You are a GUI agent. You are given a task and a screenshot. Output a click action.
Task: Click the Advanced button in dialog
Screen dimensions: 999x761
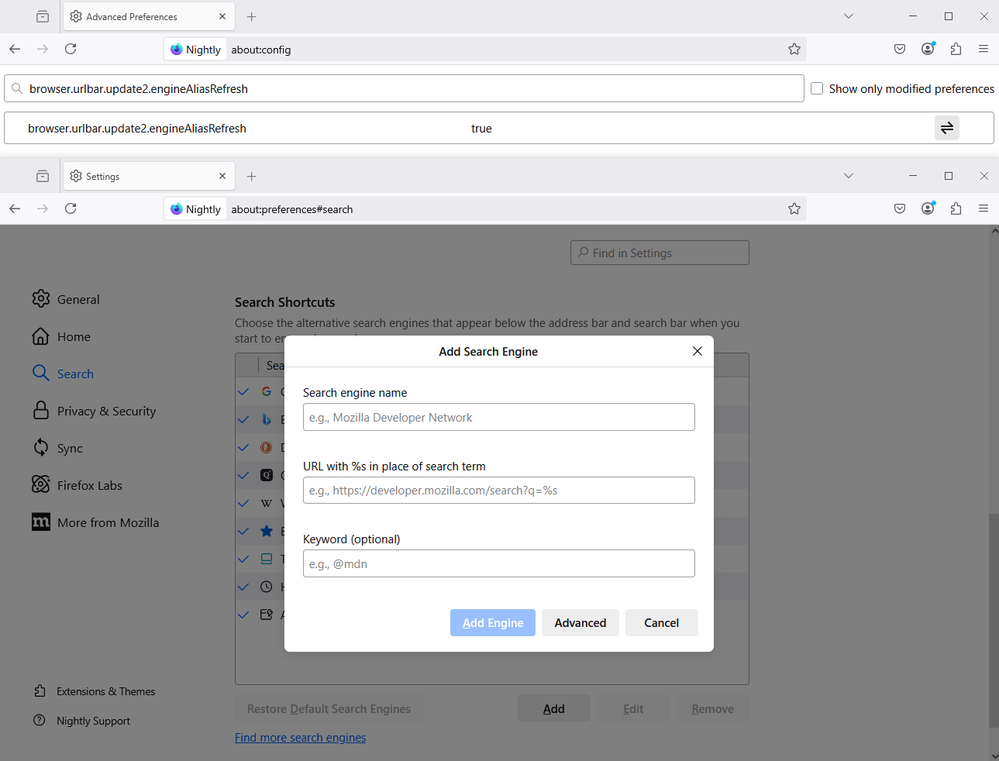(580, 623)
